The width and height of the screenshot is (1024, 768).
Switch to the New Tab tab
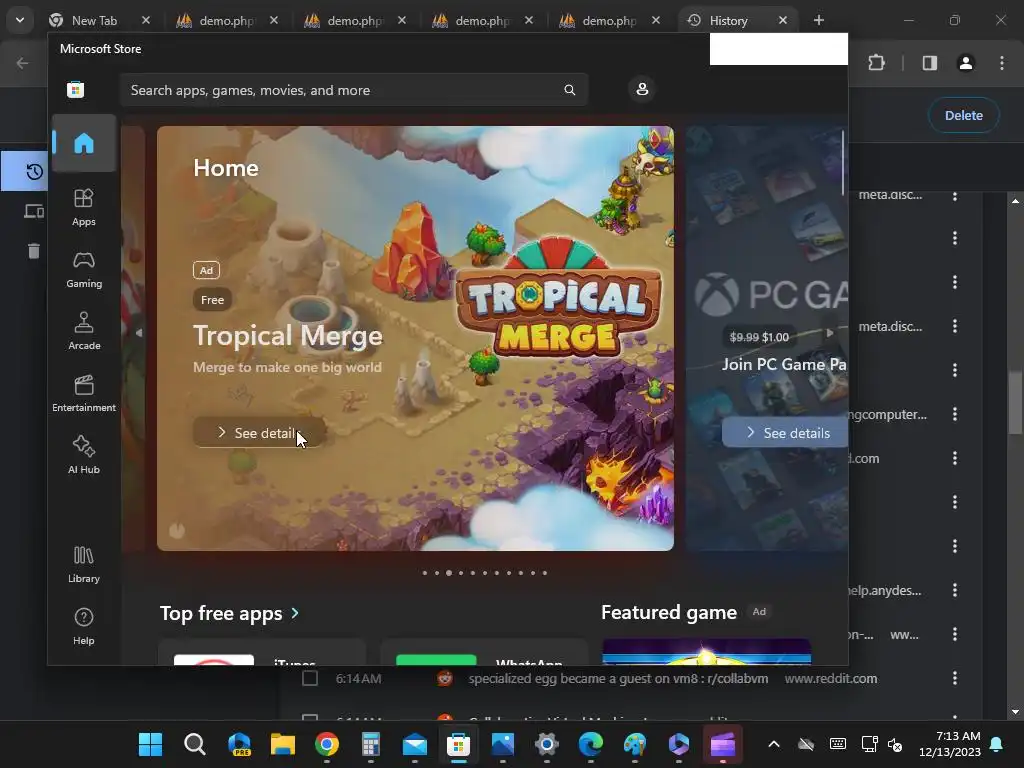pos(94,21)
